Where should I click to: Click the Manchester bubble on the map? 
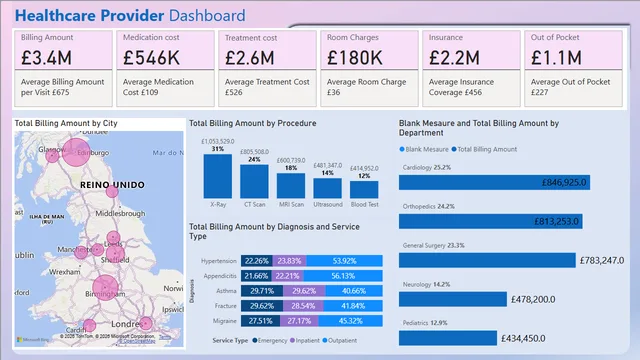[x=81, y=252]
